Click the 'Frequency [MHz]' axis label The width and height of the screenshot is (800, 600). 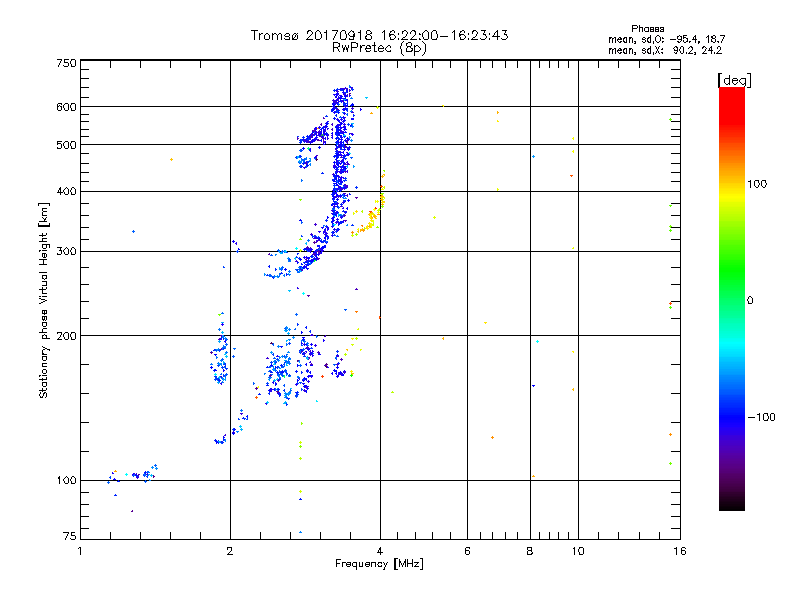379,563
